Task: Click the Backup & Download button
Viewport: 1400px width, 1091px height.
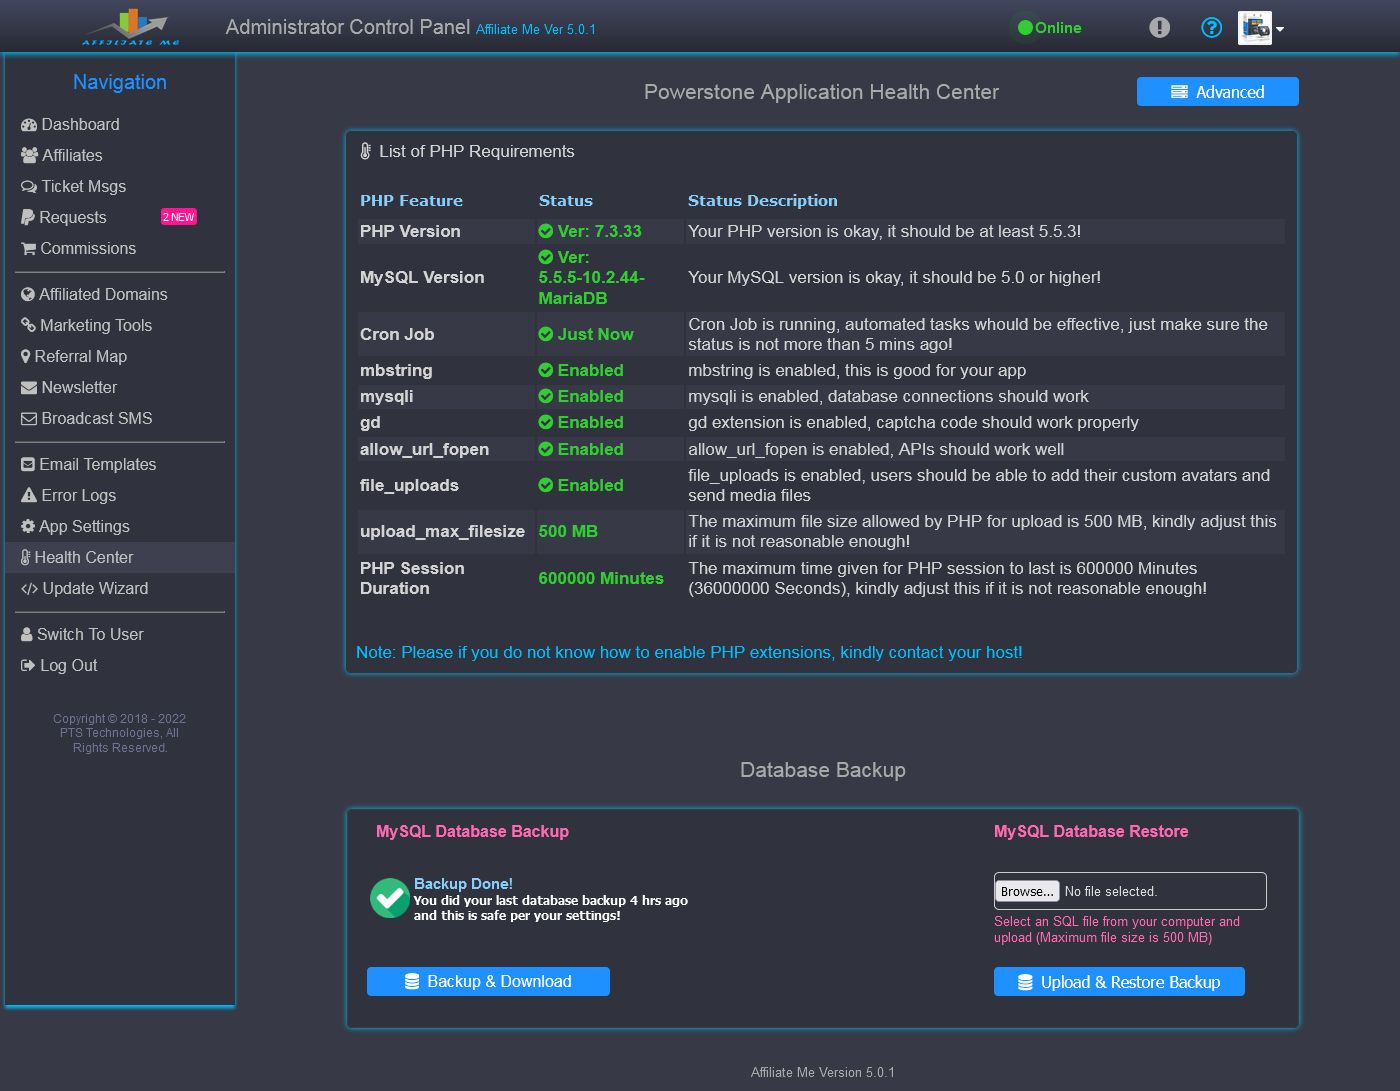Action: pyautogui.click(x=488, y=982)
